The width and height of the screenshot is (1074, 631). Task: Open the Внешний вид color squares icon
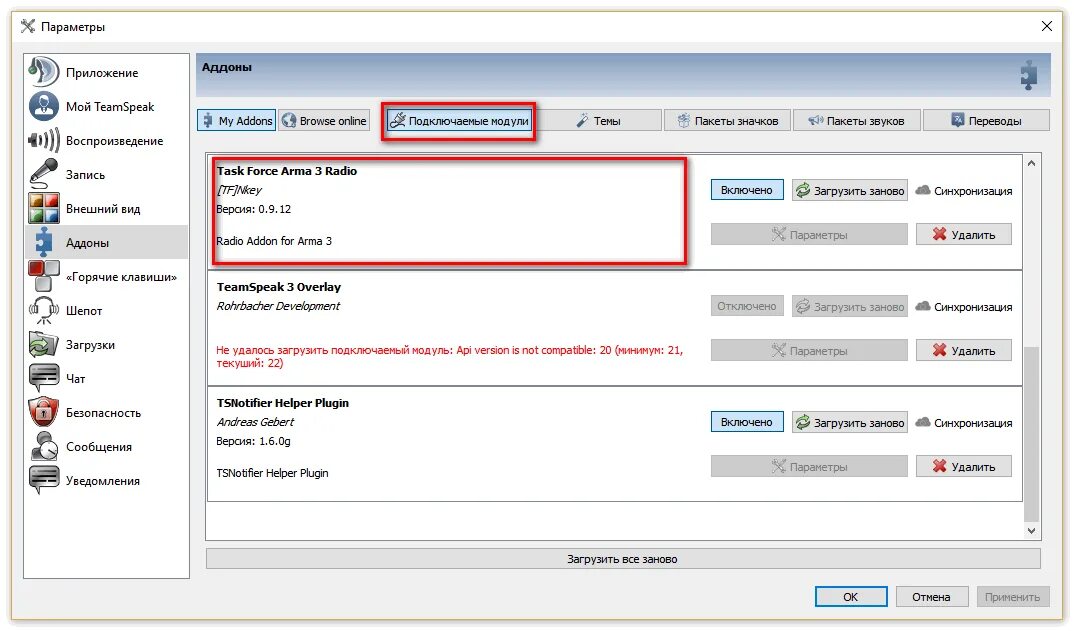pyautogui.click(x=44, y=208)
